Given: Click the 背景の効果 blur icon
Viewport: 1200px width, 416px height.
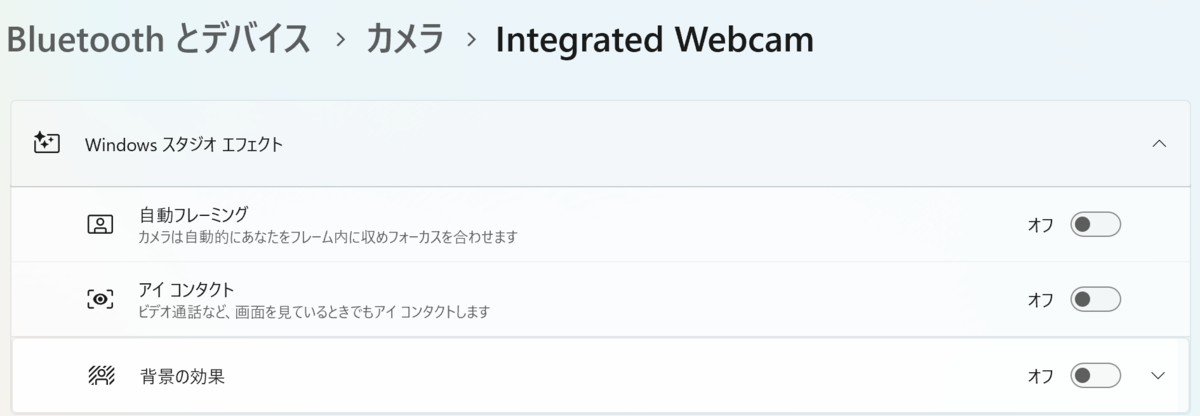Looking at the screenshot, I should tap(101, 376).
